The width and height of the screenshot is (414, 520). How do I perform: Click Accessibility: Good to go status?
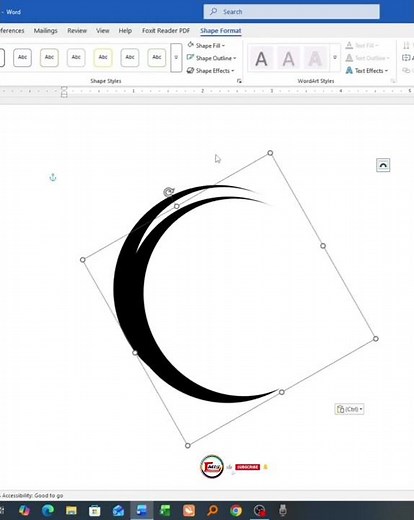point(33,496)
